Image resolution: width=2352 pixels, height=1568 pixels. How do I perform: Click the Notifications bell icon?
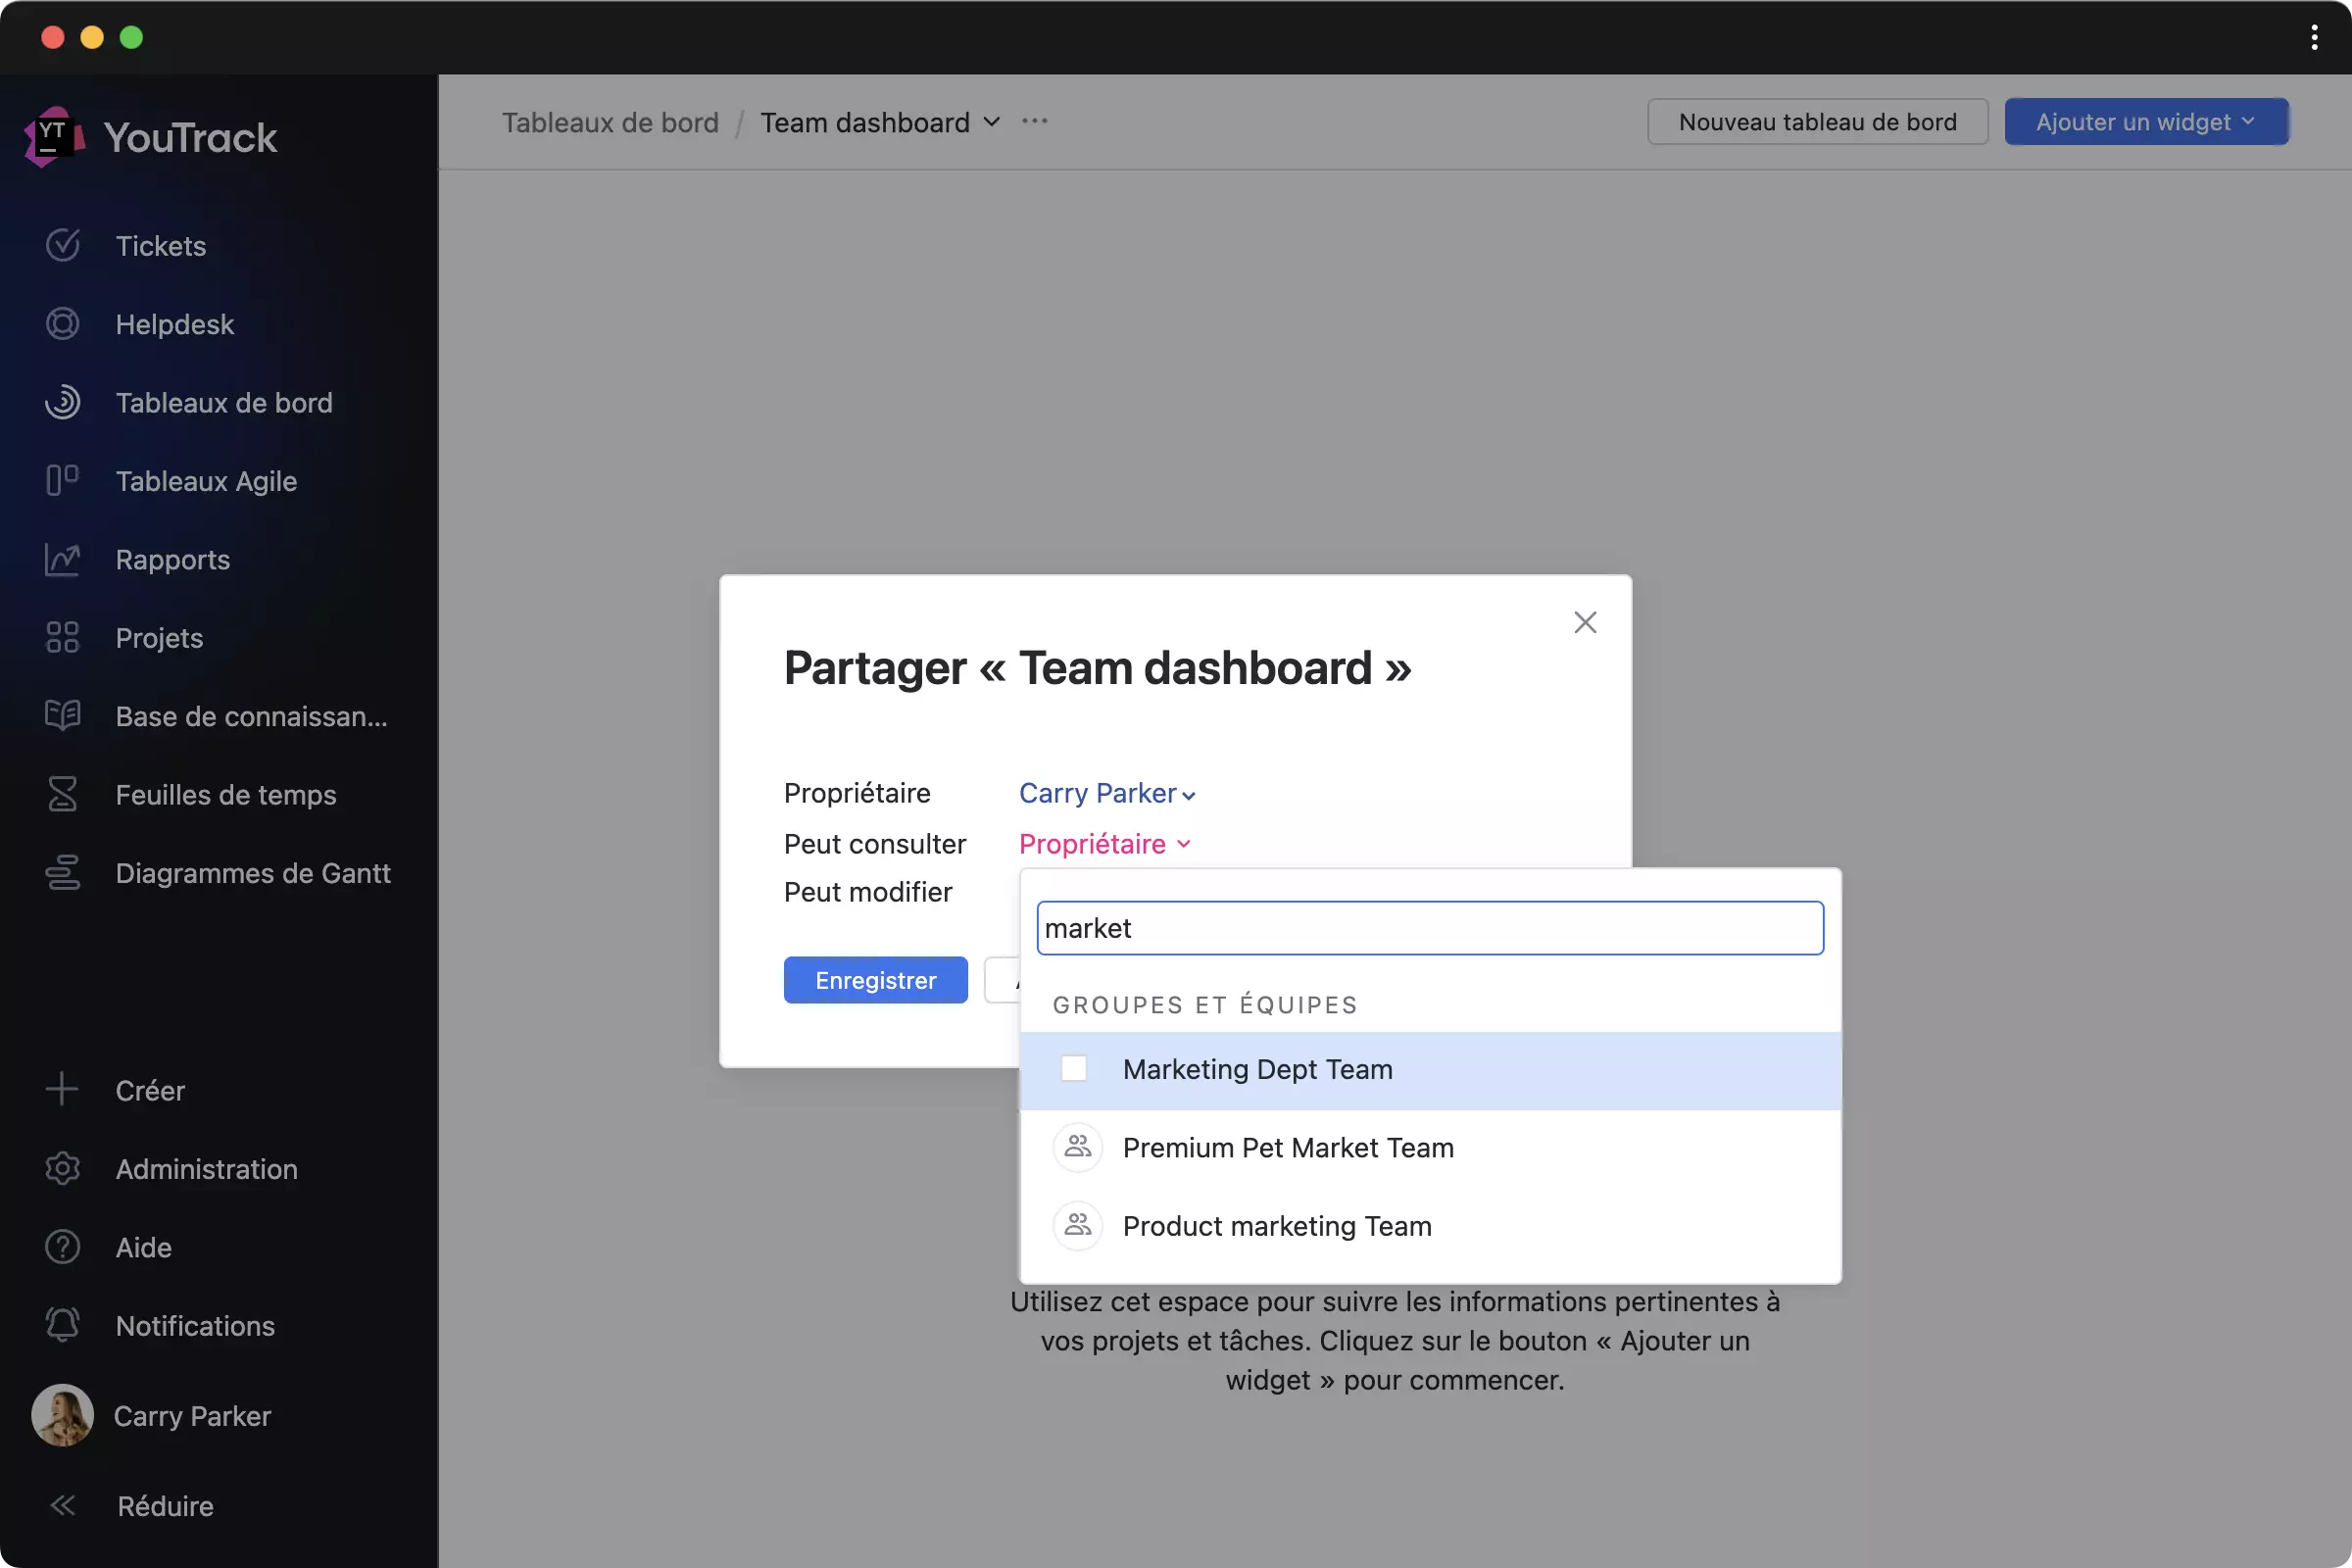tap(61, 1325)
